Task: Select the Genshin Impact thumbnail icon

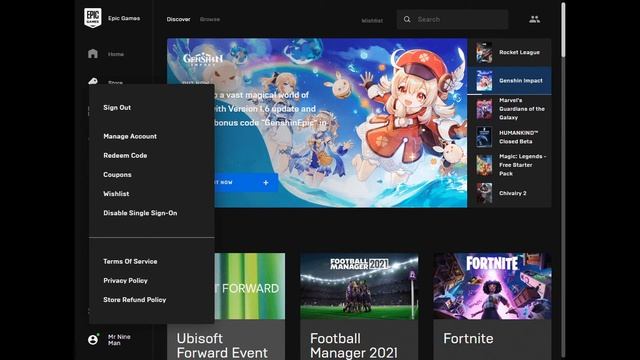Action: click(x=484, y=80)
